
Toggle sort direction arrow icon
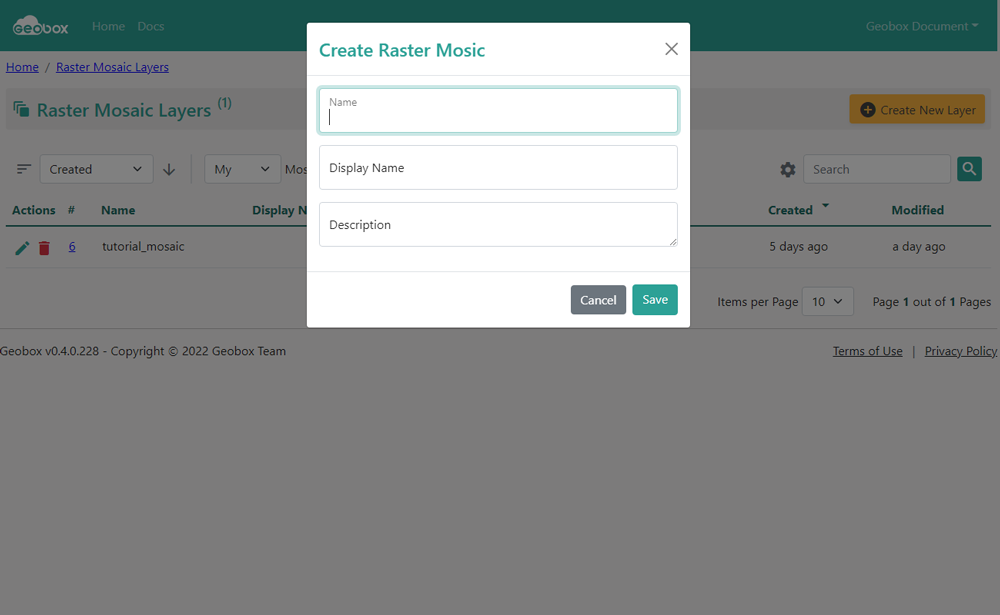(169, 170)
